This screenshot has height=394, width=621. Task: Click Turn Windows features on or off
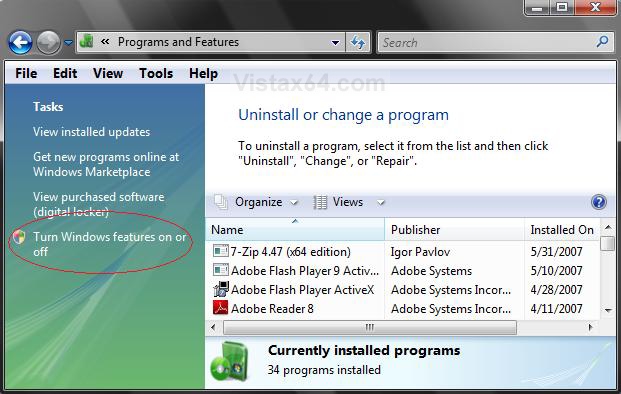click(x=110, y=244)
